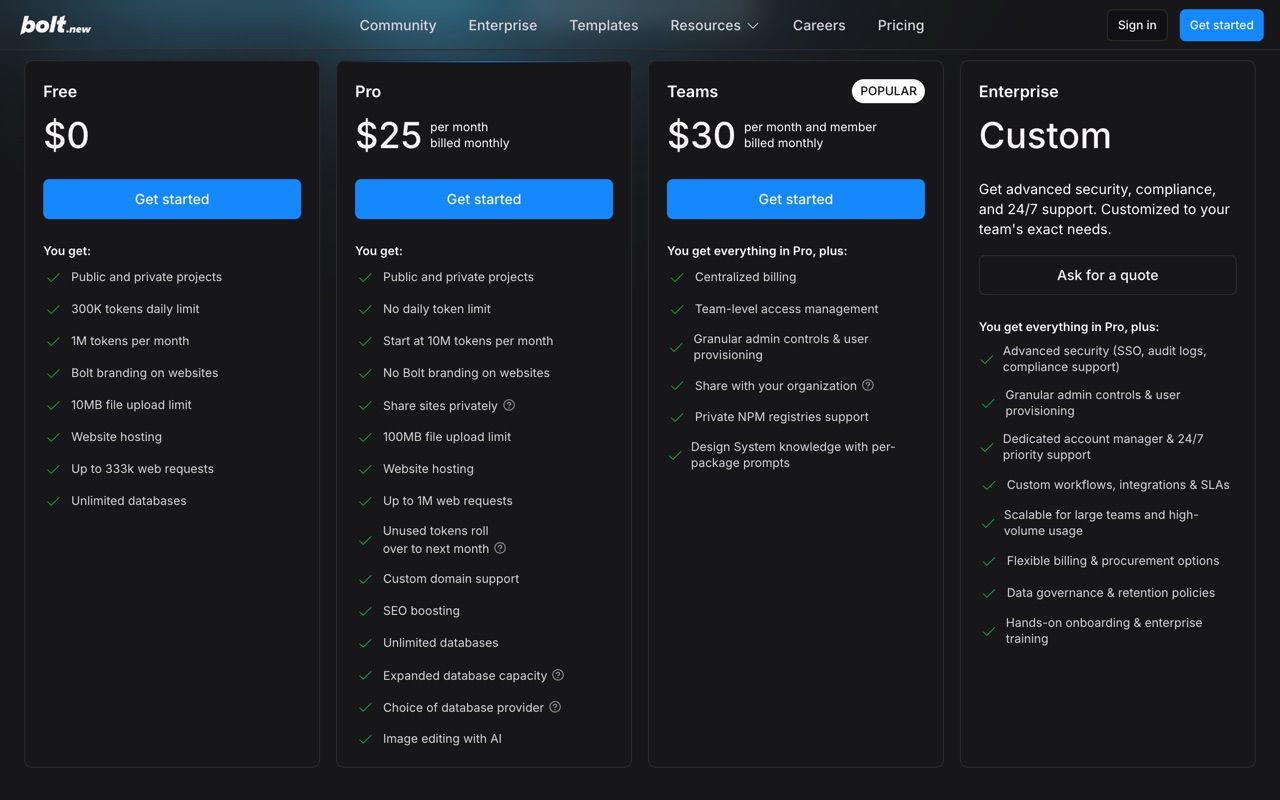Click the Sign in button
Viewport: 1280px width, 800px height.
tap(1137, 25)
